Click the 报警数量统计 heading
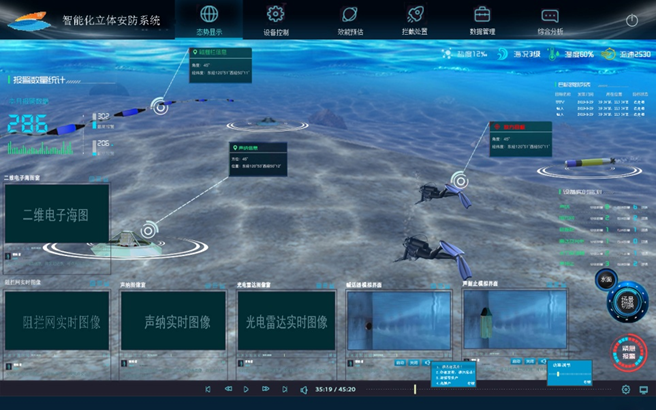Image resolution: width=656 pixels, height=410 pixels. 39,79
